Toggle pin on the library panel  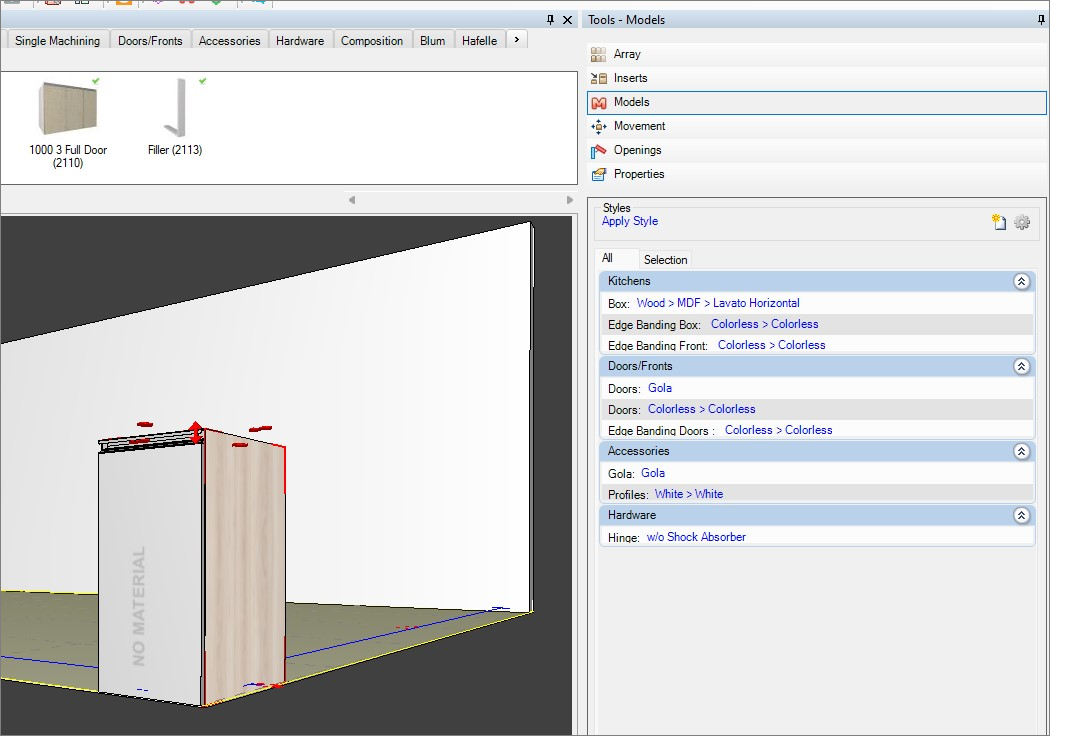click(551, 20)
